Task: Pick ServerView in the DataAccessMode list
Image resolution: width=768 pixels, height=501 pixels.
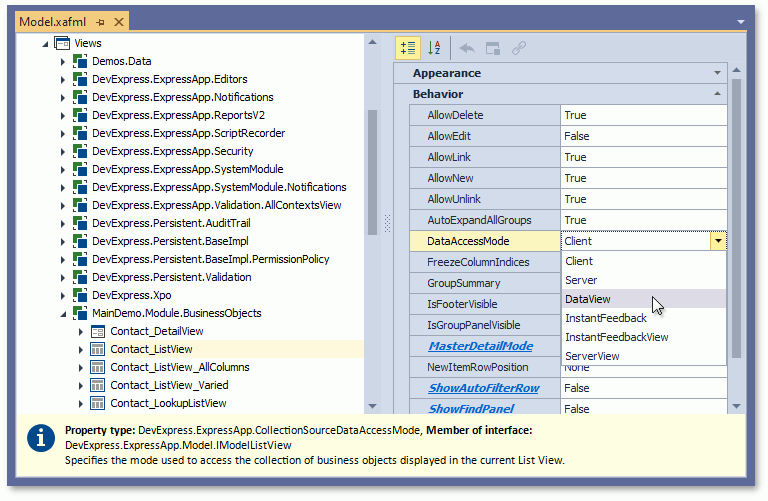Action: pyautogui.click(x=591, y=356)
